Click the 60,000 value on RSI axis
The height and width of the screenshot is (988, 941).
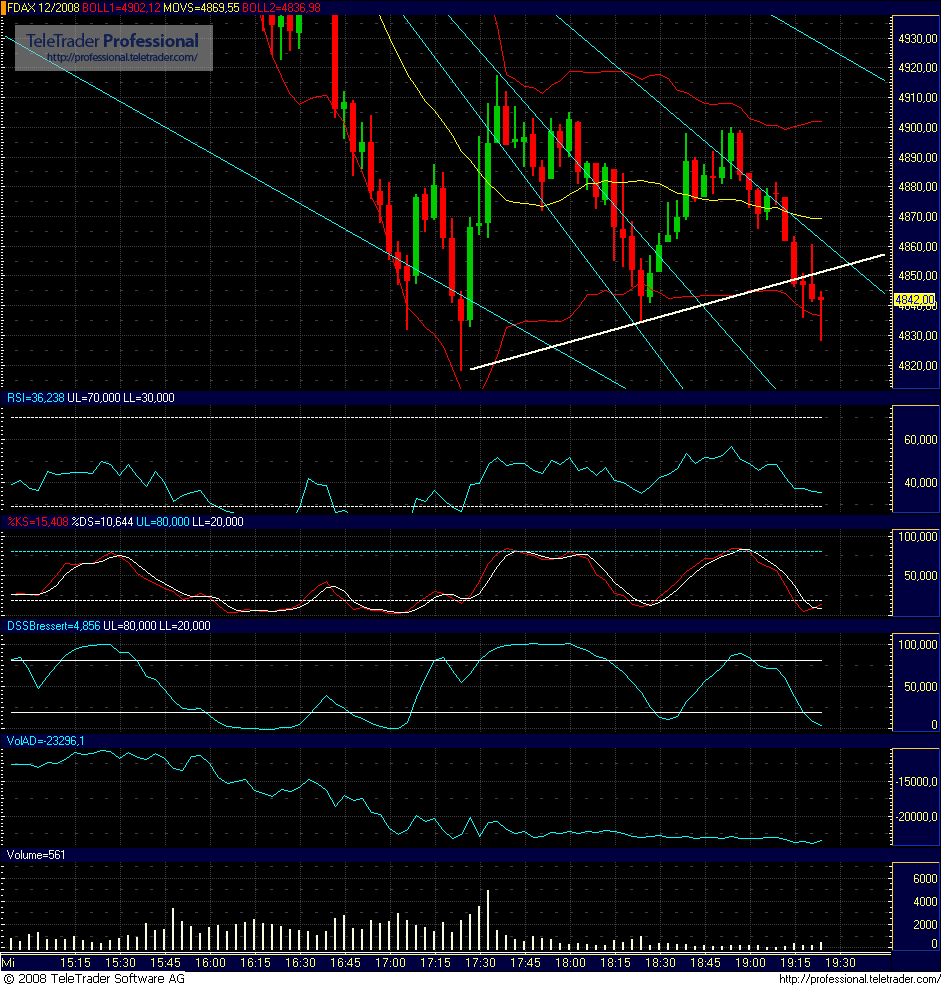pyautogui.click(x=920, y=439)
